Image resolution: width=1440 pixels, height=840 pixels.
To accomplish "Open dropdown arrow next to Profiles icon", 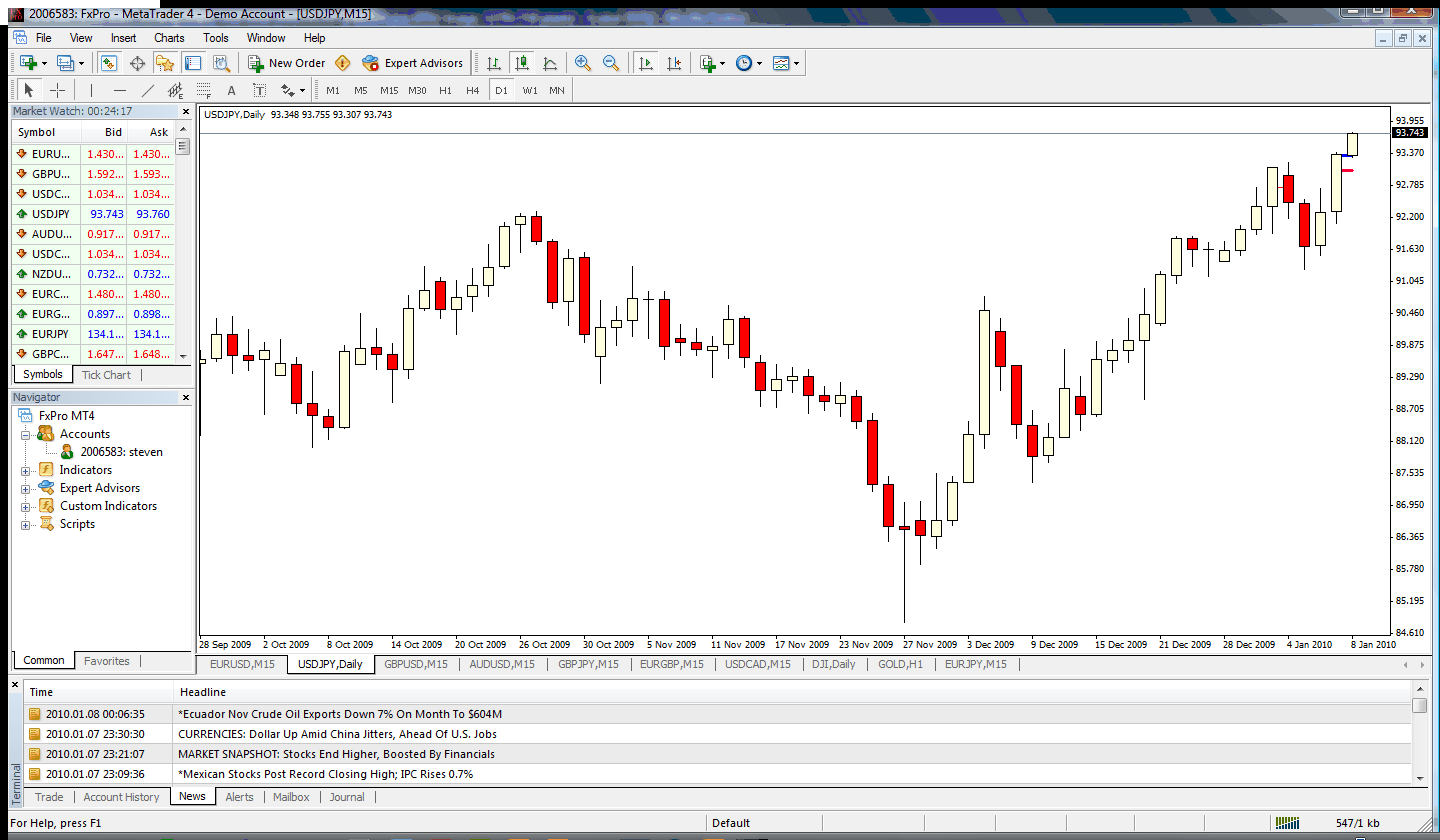I will [x=82, y=63].
